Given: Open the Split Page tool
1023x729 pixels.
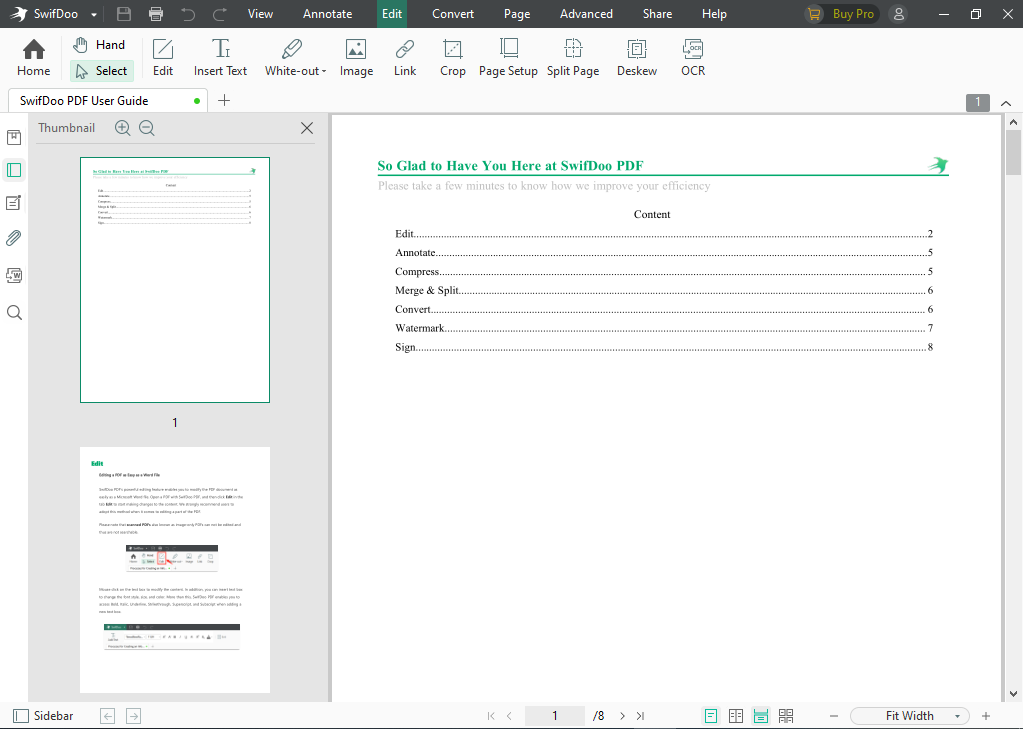Looking at the screenshot, I should (572, 57).
